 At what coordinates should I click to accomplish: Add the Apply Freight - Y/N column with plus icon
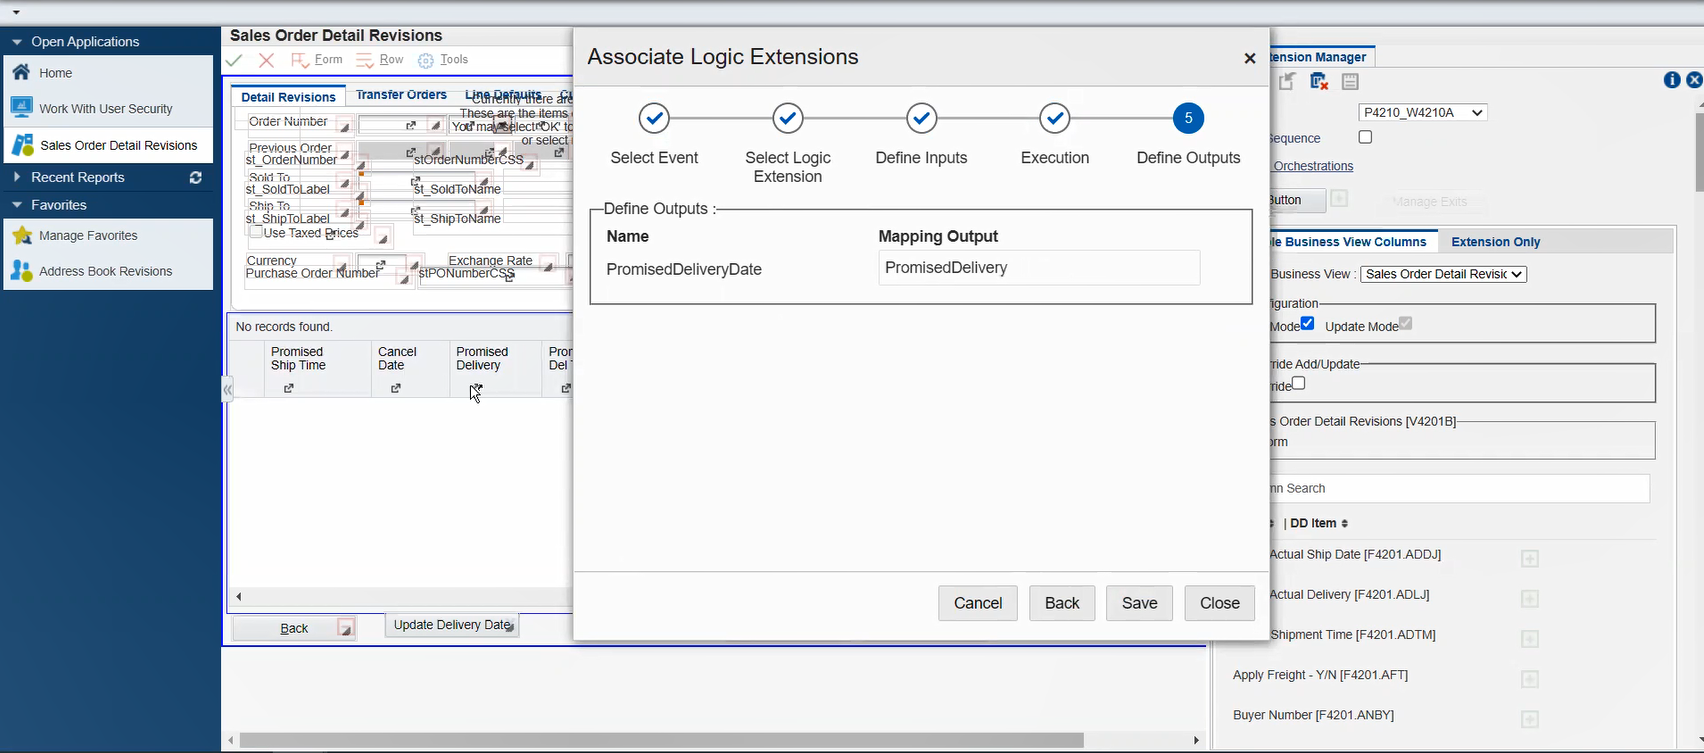point(1529,679)
